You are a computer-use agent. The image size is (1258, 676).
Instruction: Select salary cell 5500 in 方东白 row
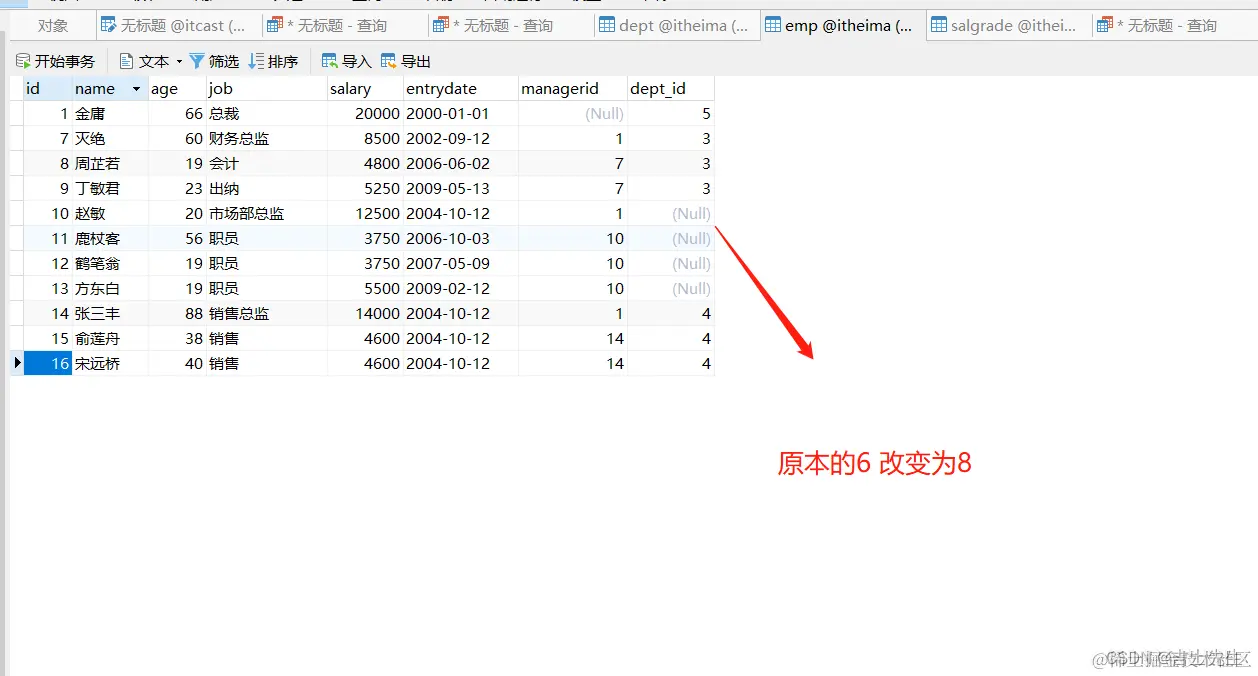pyautogui.click(x=365, y=289)
